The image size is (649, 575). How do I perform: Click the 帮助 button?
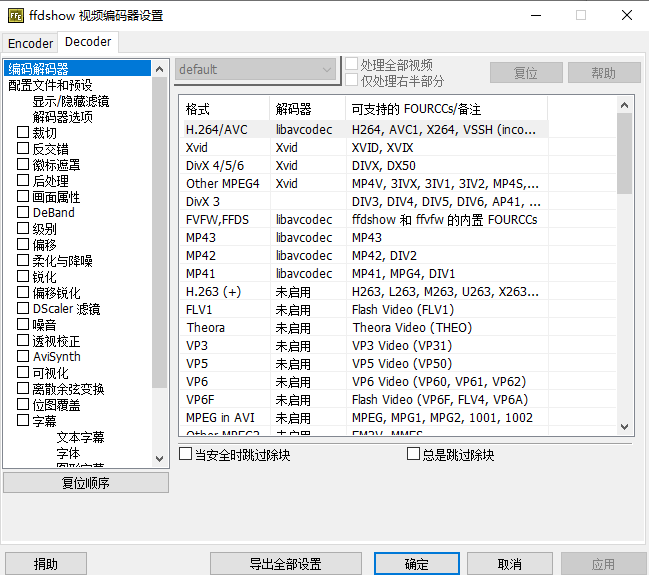click(x=603, y=73)
